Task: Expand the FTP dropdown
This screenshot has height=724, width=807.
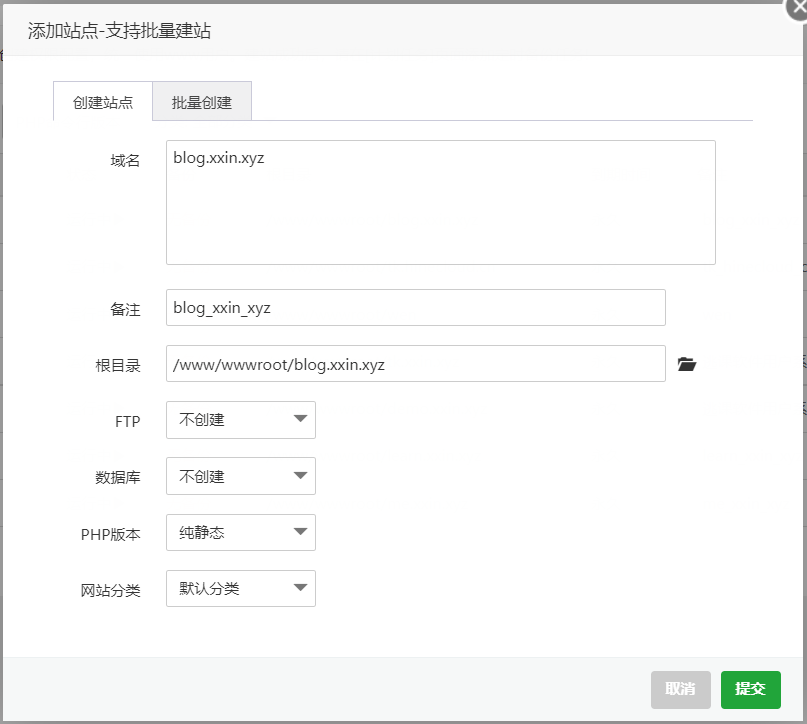Action: click(240, 420)
